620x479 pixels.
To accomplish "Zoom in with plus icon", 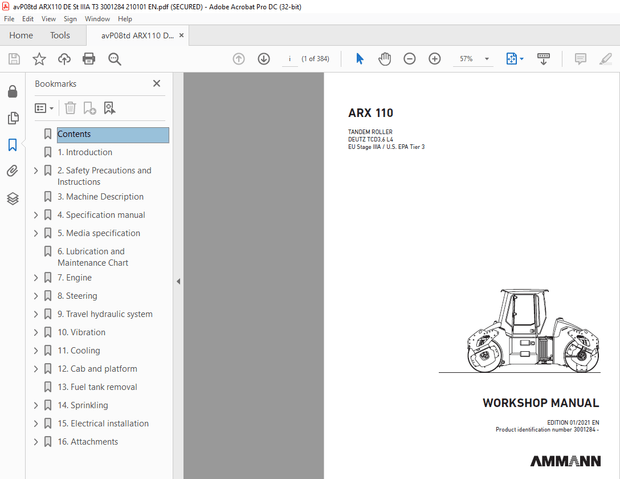I will pos(435,59).
